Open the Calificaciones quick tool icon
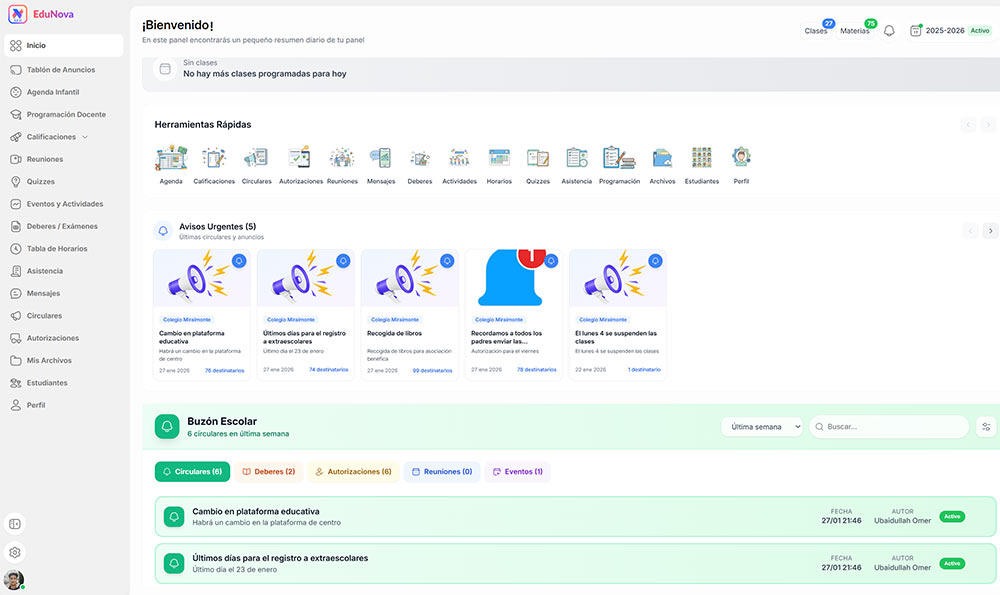 tap(214, 159)
